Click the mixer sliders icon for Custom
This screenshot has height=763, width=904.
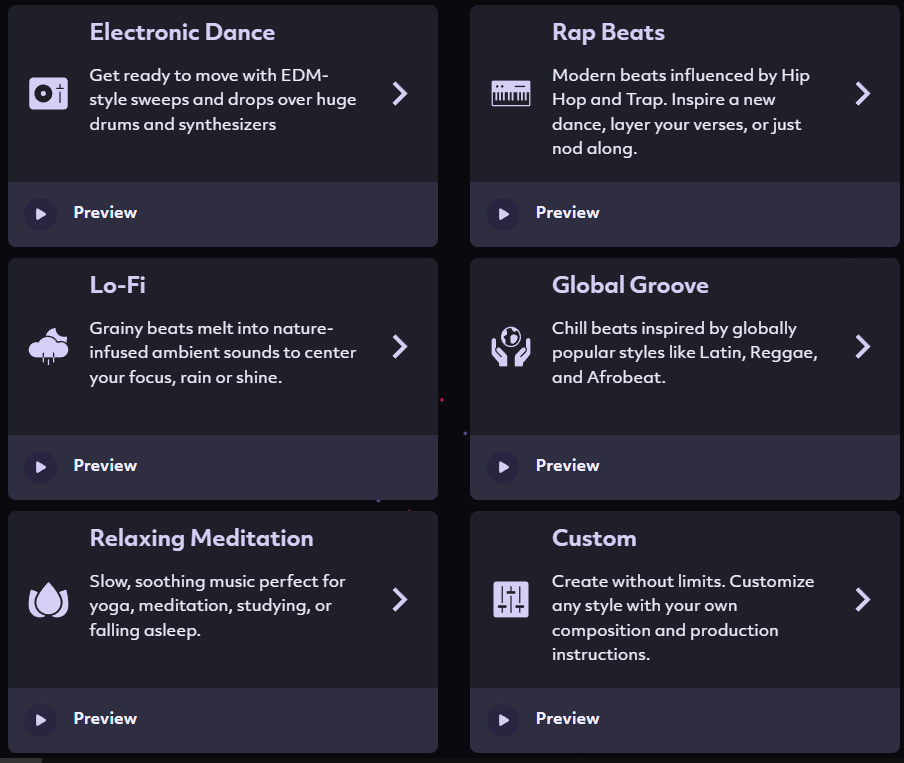[x=511, y=599]
